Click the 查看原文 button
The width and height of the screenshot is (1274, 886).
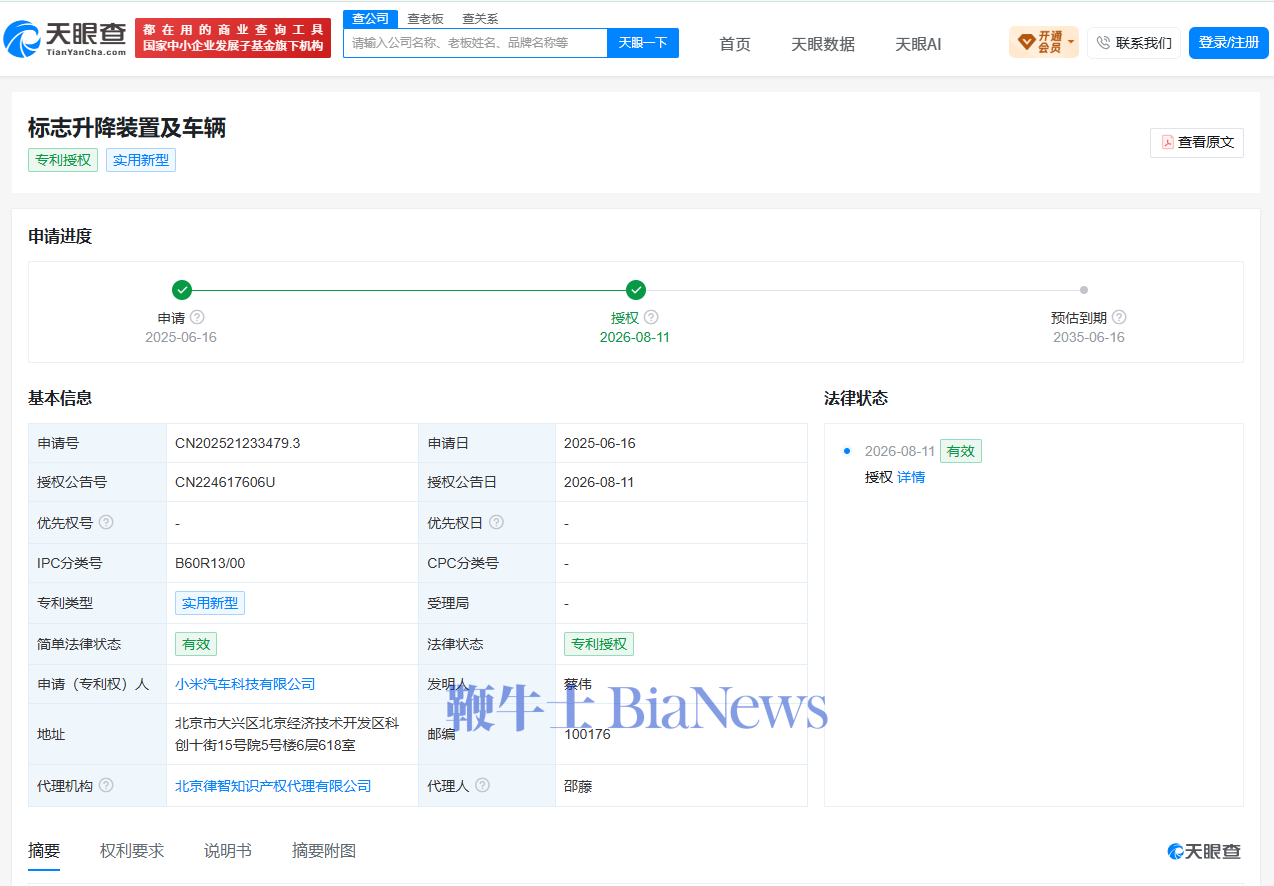1197,143
